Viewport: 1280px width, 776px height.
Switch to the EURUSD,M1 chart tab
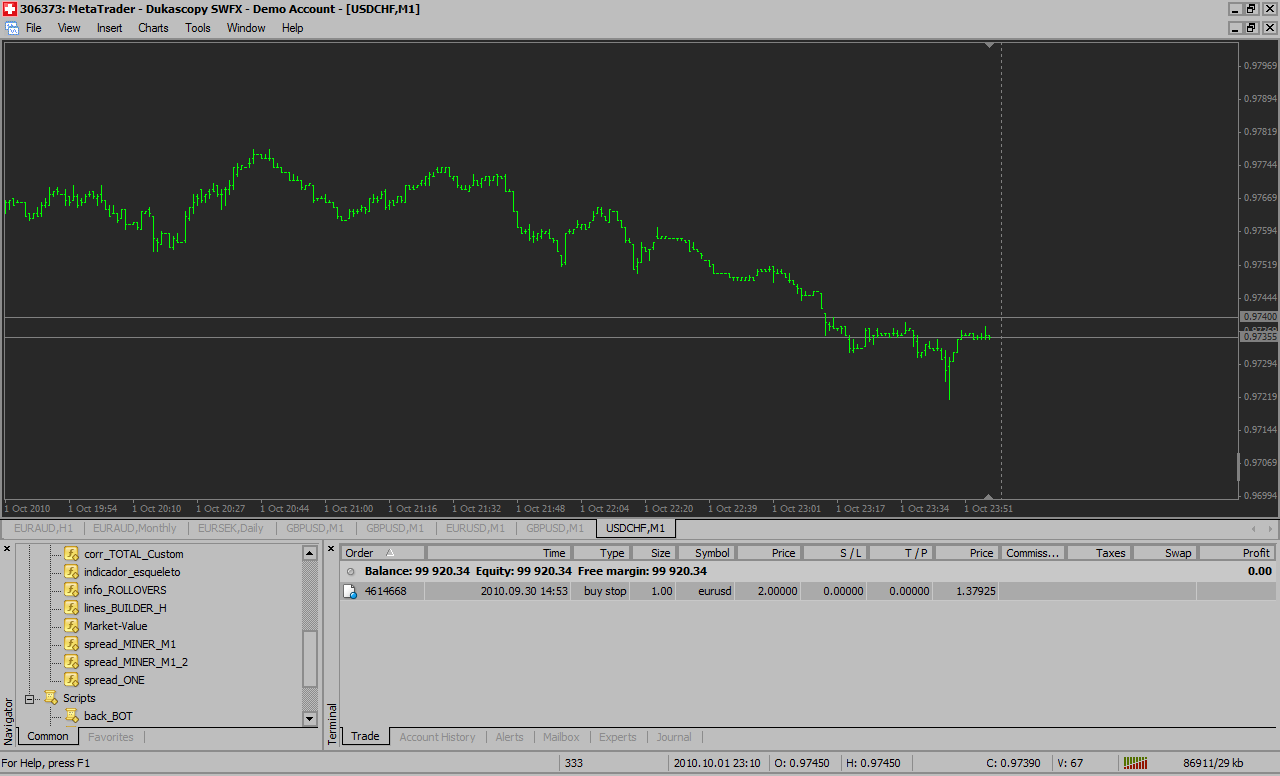coord(475,528)
